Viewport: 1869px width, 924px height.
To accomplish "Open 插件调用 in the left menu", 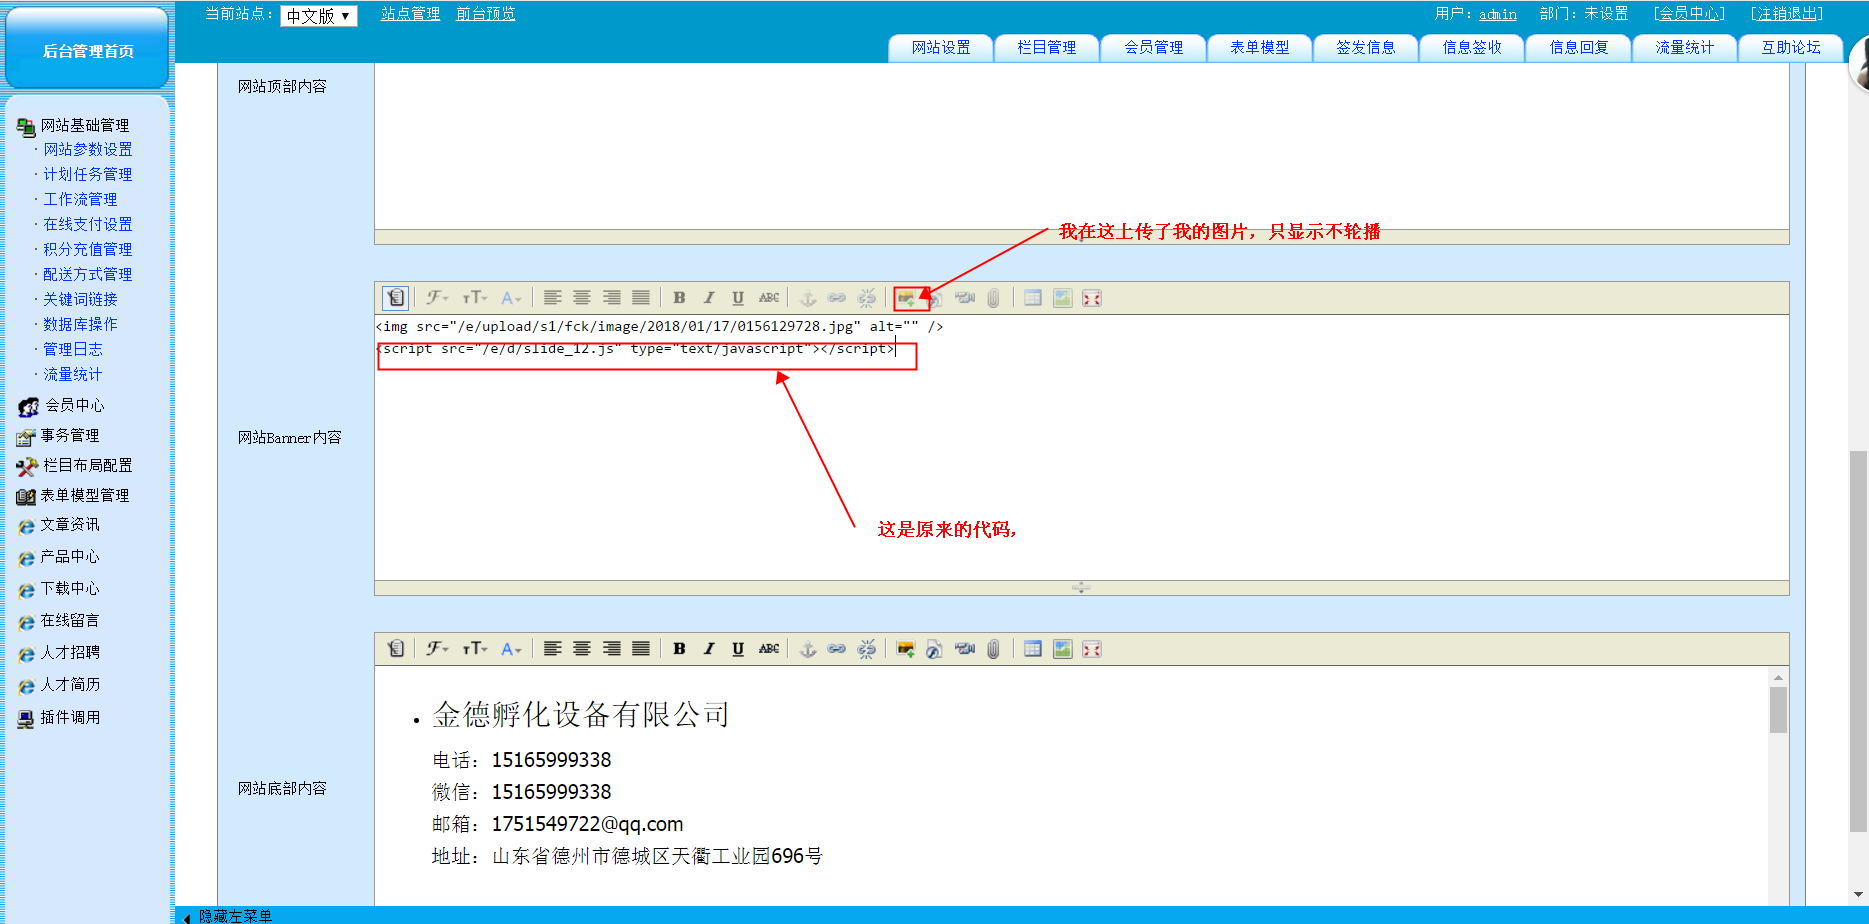I will tap(70, 717).
